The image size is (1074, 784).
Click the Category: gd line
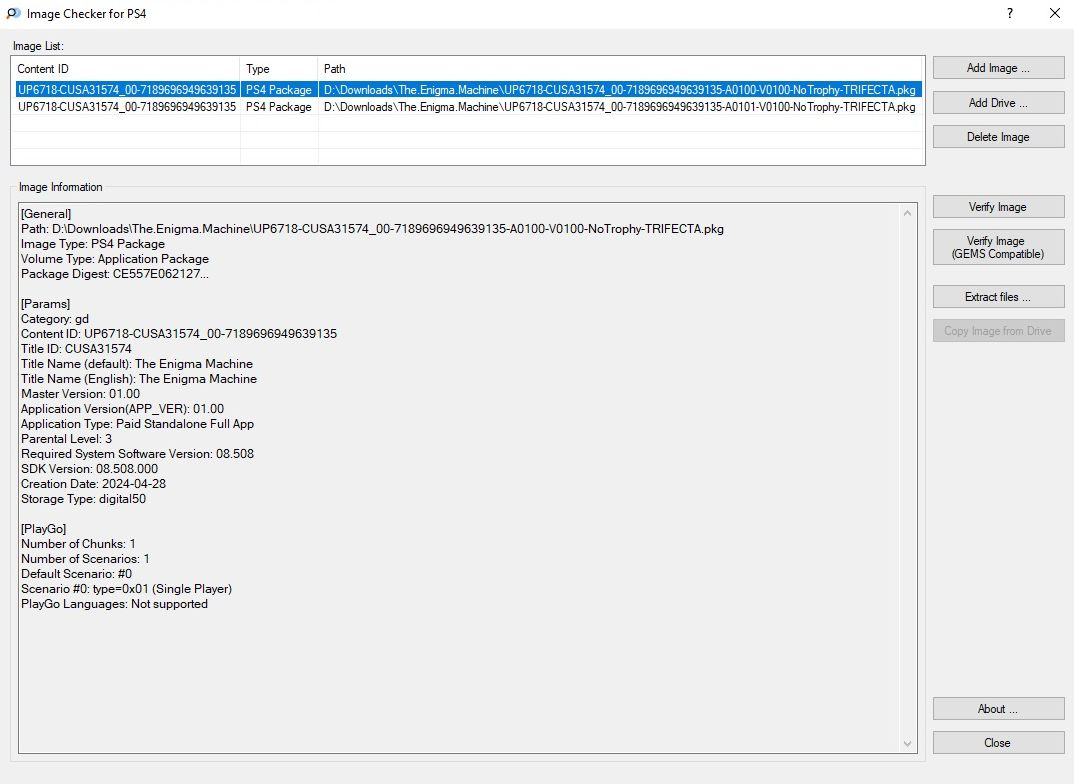(x=55, y=318)
